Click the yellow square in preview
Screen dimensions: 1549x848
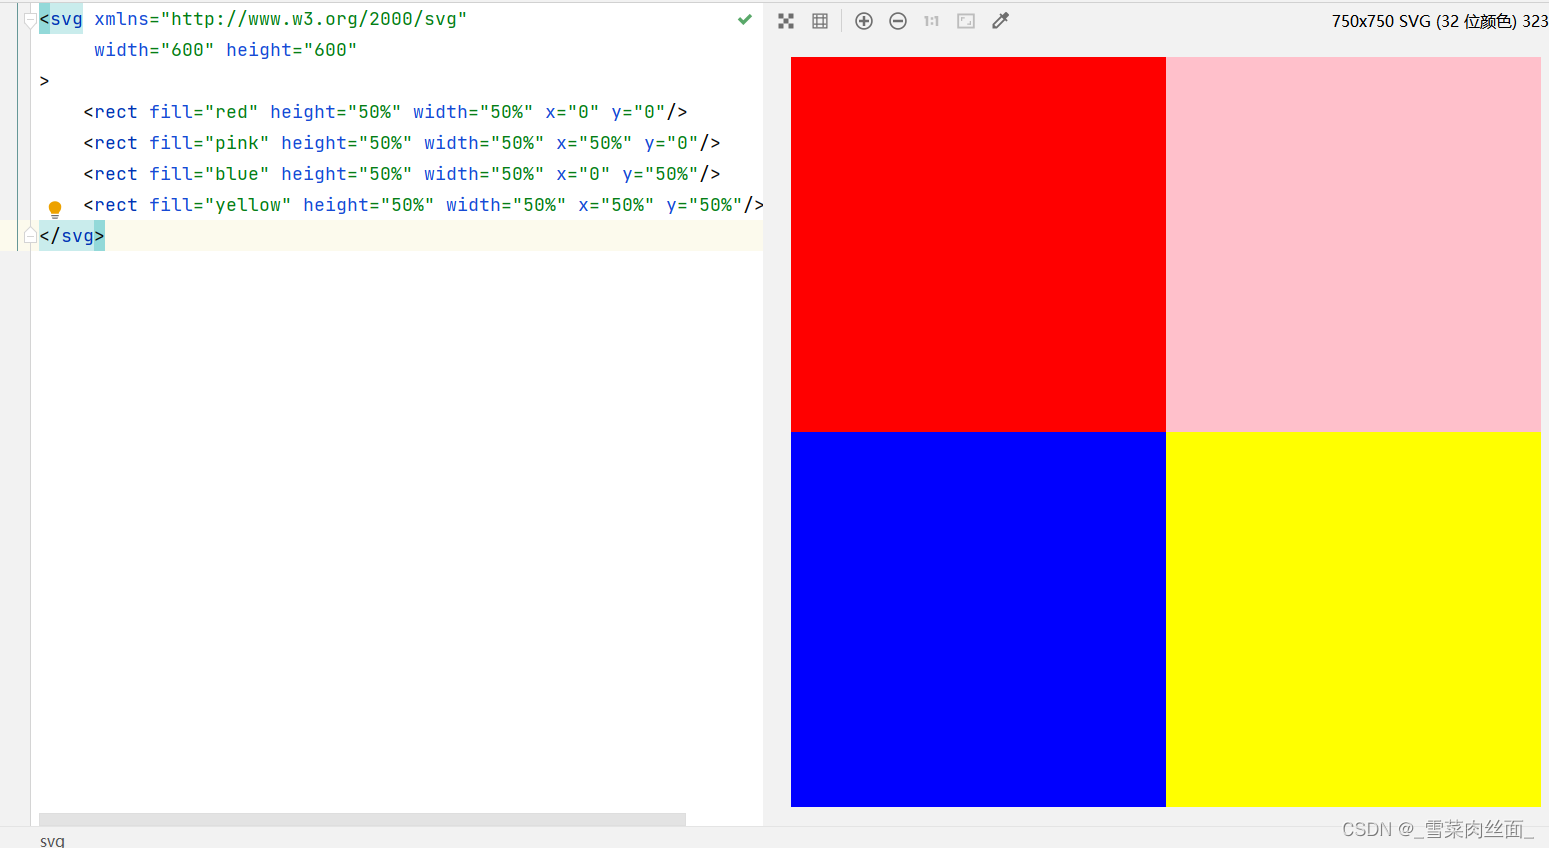(1353, 619)
